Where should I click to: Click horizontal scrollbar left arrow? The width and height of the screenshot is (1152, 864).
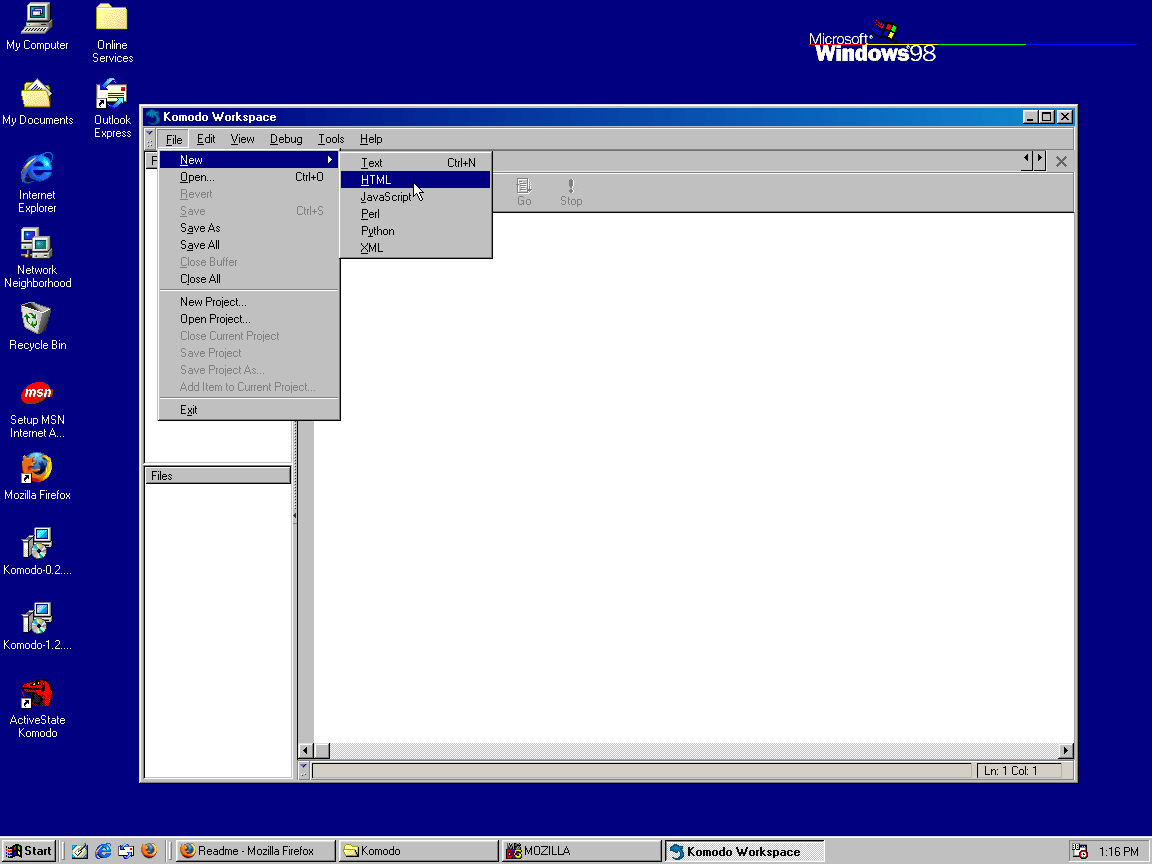coord(306,750)
